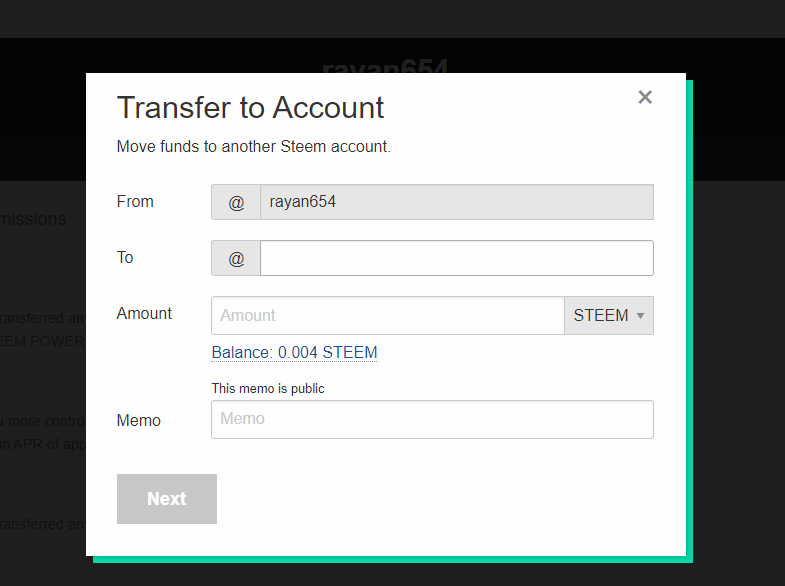Focus the To account input field
The width and height of the screenshot is (785, 586).
(457, 258)
